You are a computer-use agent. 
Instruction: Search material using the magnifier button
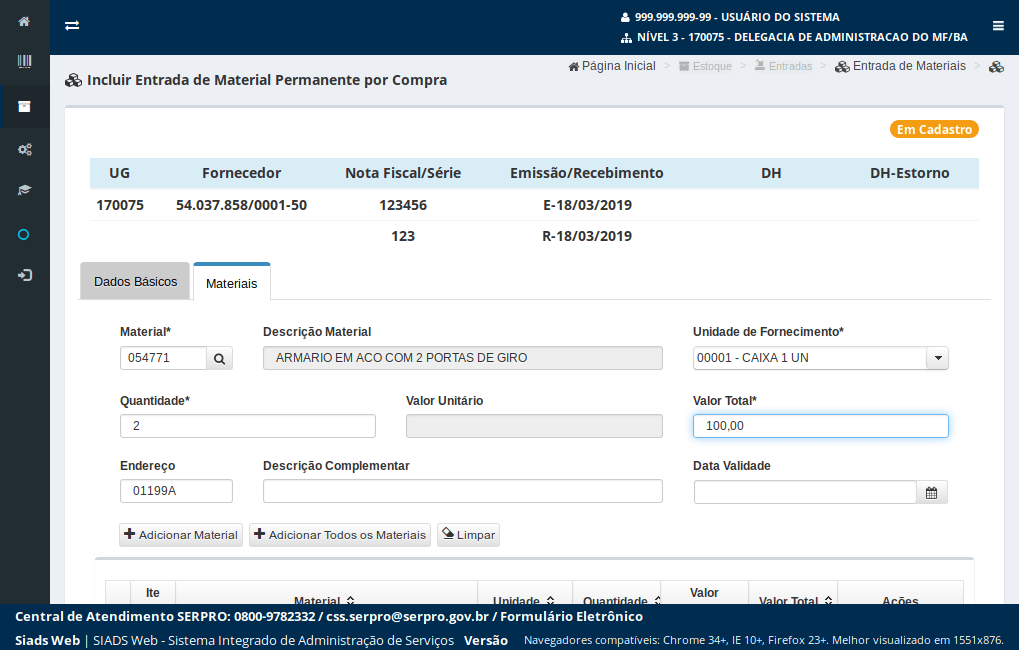pyautogui.click(x=220, y=358)
